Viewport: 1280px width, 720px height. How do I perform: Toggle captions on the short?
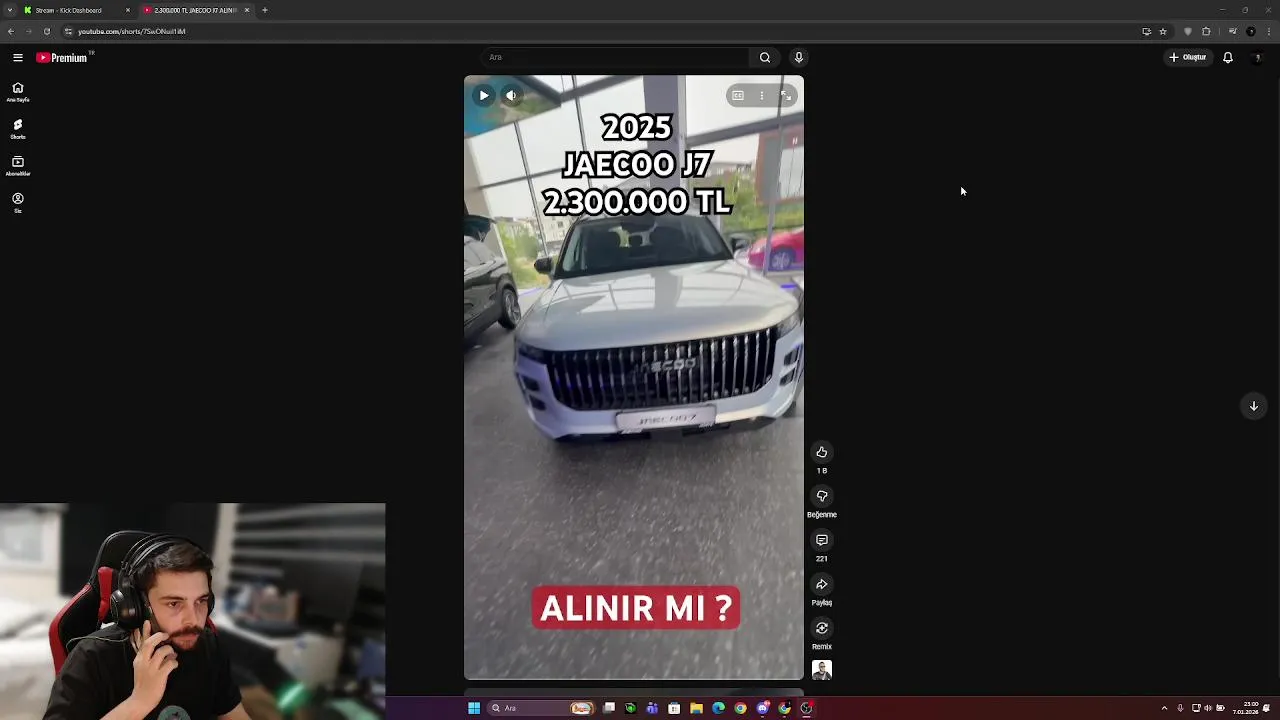click(x=738, y=96)
